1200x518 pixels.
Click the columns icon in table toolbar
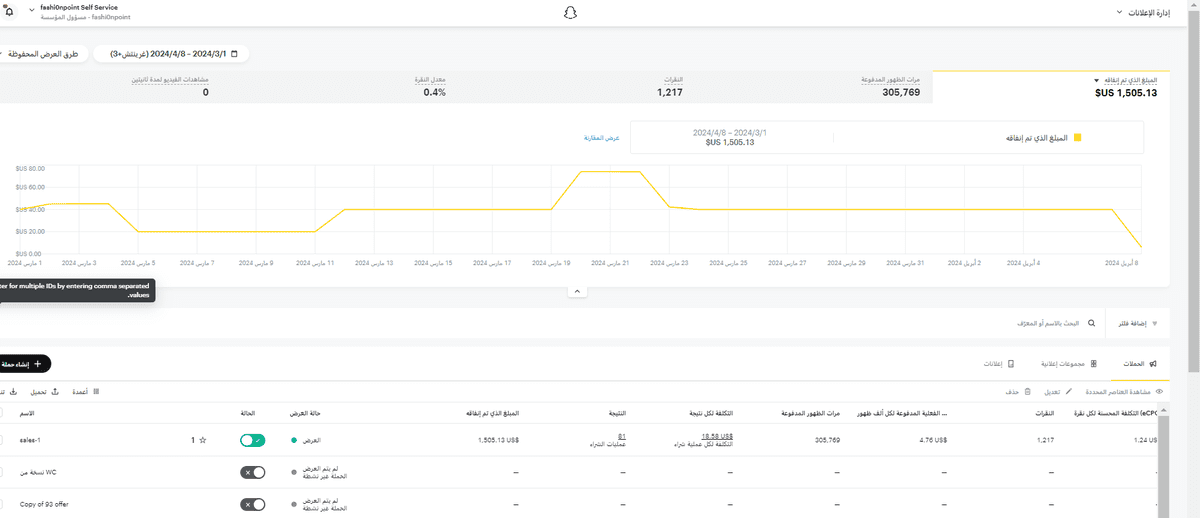pyautogui.click(x=95, y=391)
